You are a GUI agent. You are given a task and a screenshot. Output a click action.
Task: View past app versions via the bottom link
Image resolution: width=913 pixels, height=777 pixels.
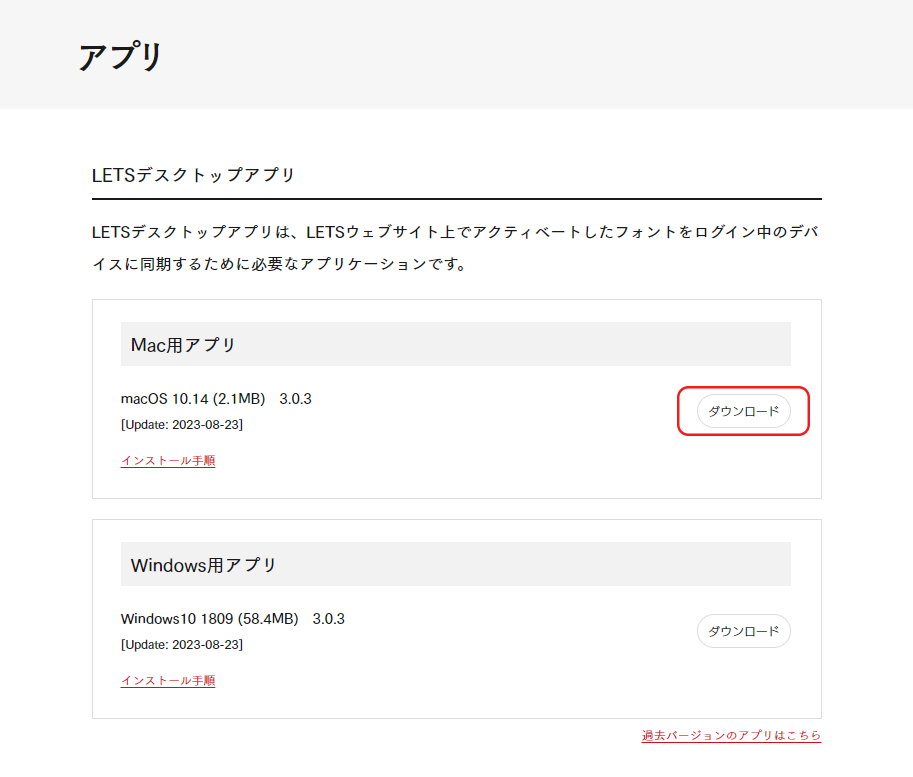point(731,735)
